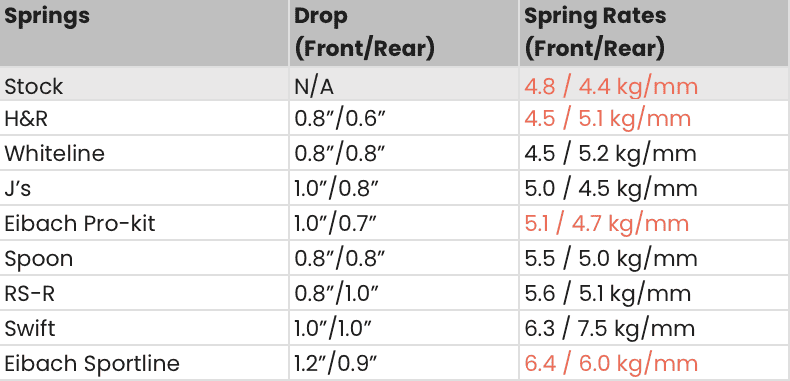Click the Spoon 5.5 / 5.0 kg/mm cell
Image resolution: width=790 pixels, height=381 pixels.
click(654, 258)
